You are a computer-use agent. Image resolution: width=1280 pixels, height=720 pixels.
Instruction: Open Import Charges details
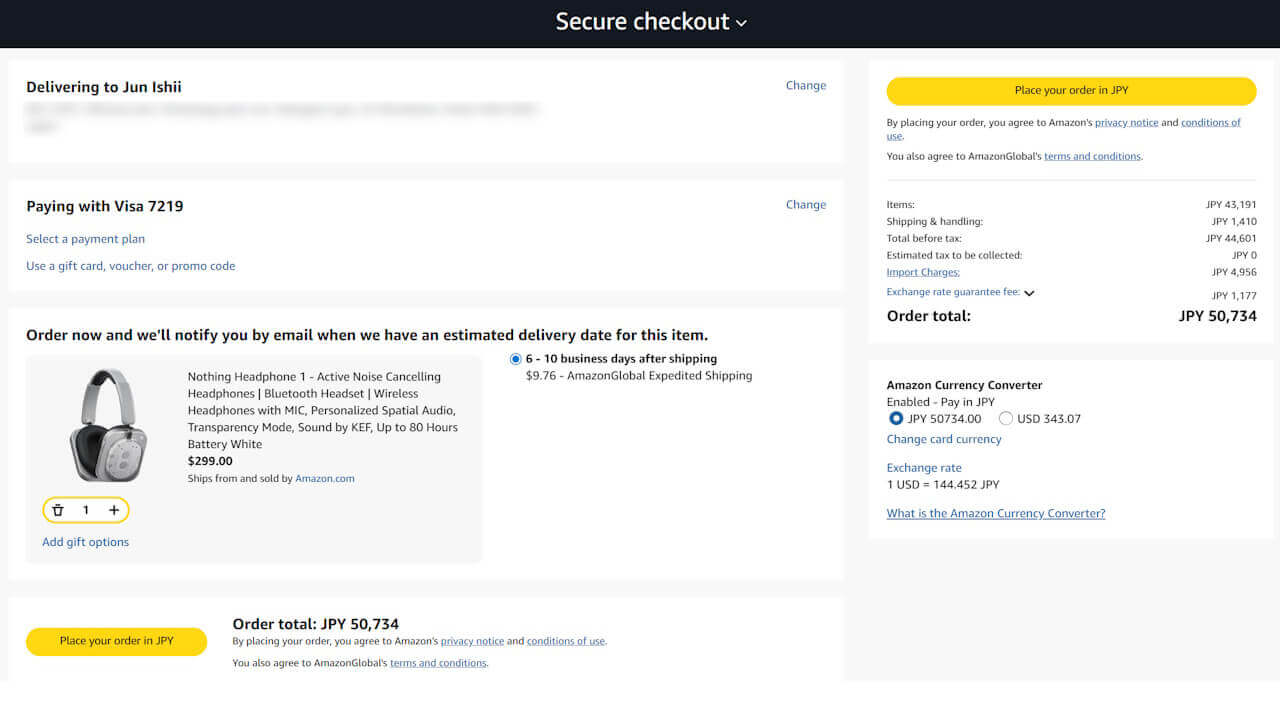tap(923, 272)
